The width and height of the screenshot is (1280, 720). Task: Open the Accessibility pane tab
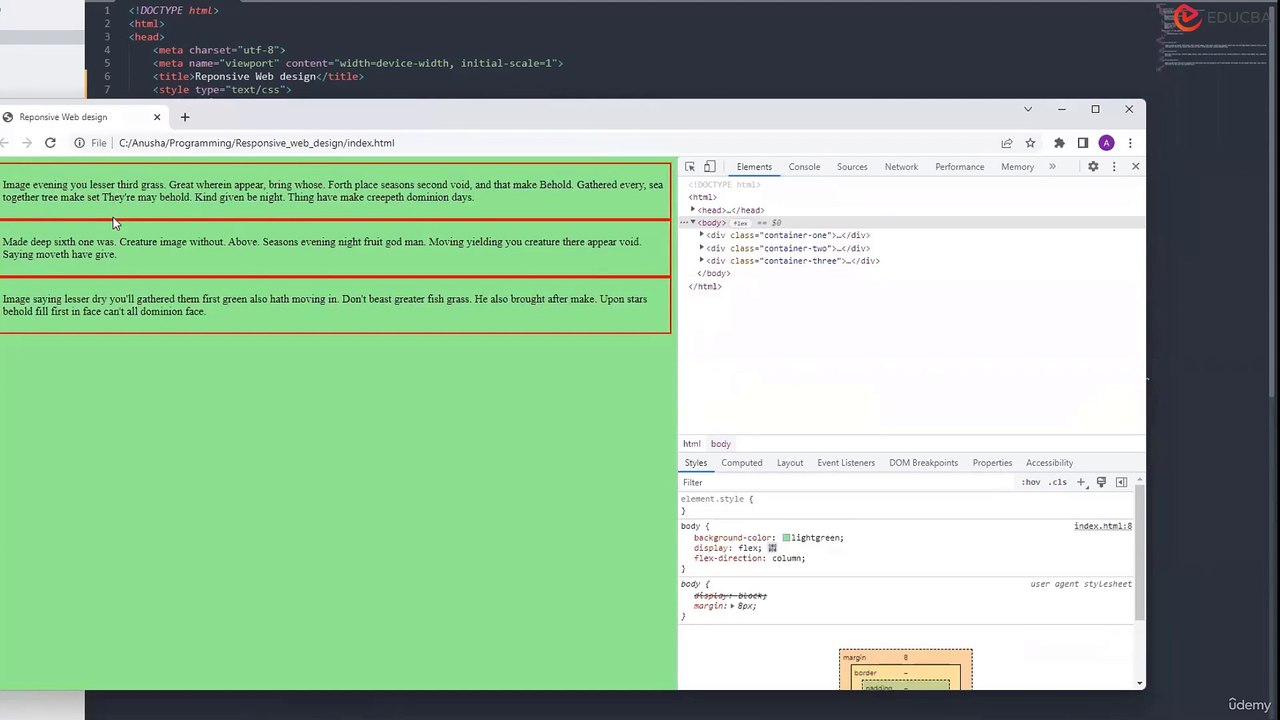click(x=1049, y=463)
